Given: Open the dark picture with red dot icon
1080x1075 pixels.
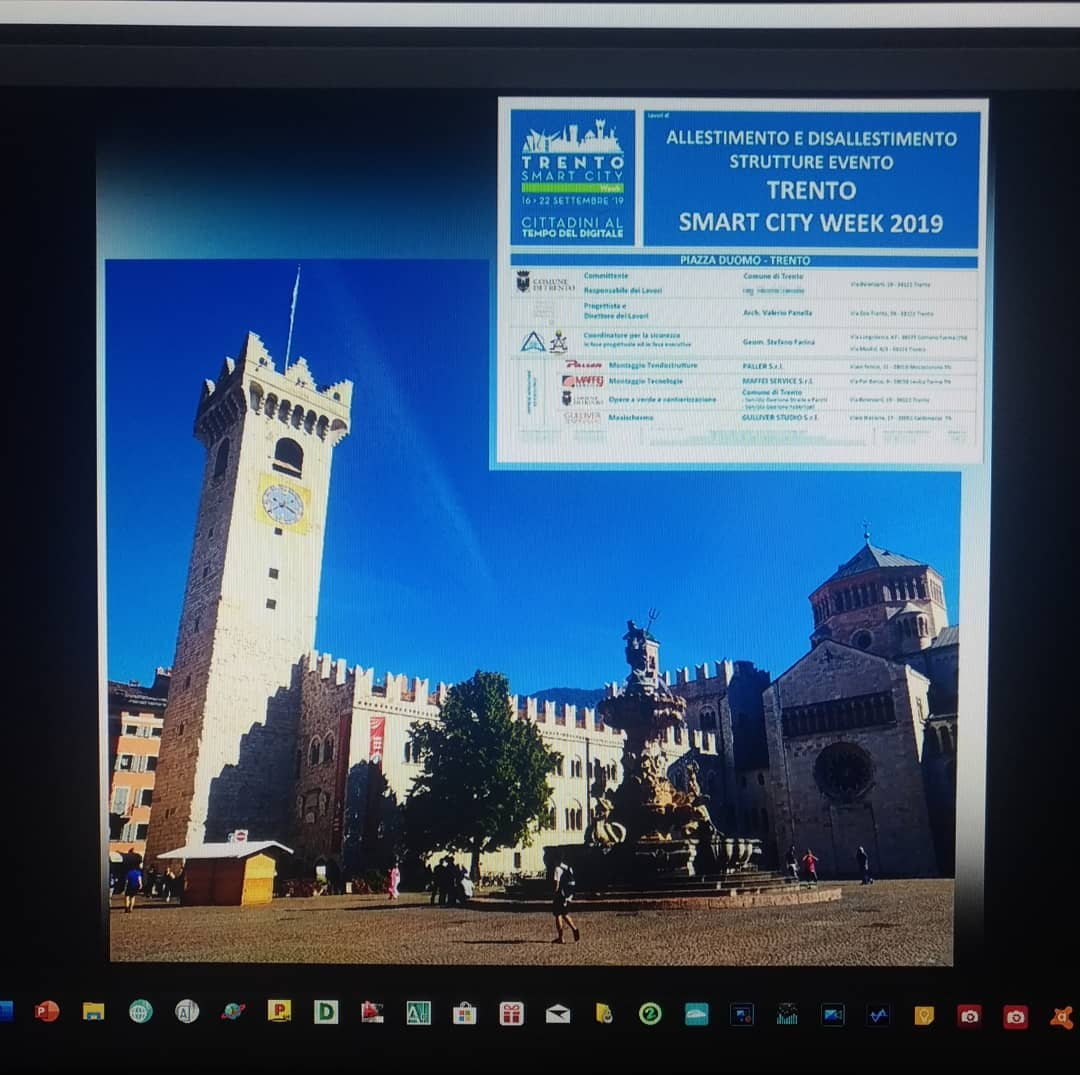Looking at the screenshot, I should [x=742, y=1014].
